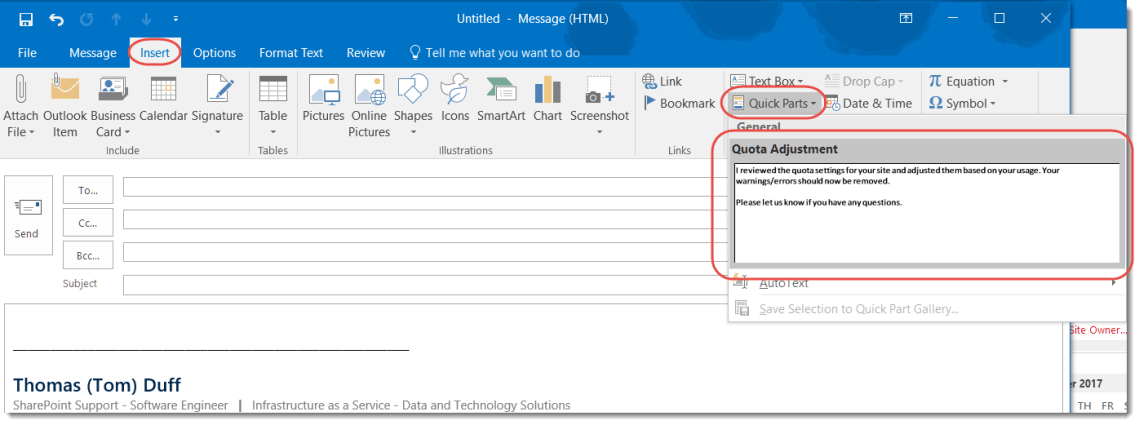
Task: Click the To recipients field
Action: click(426, 187)
